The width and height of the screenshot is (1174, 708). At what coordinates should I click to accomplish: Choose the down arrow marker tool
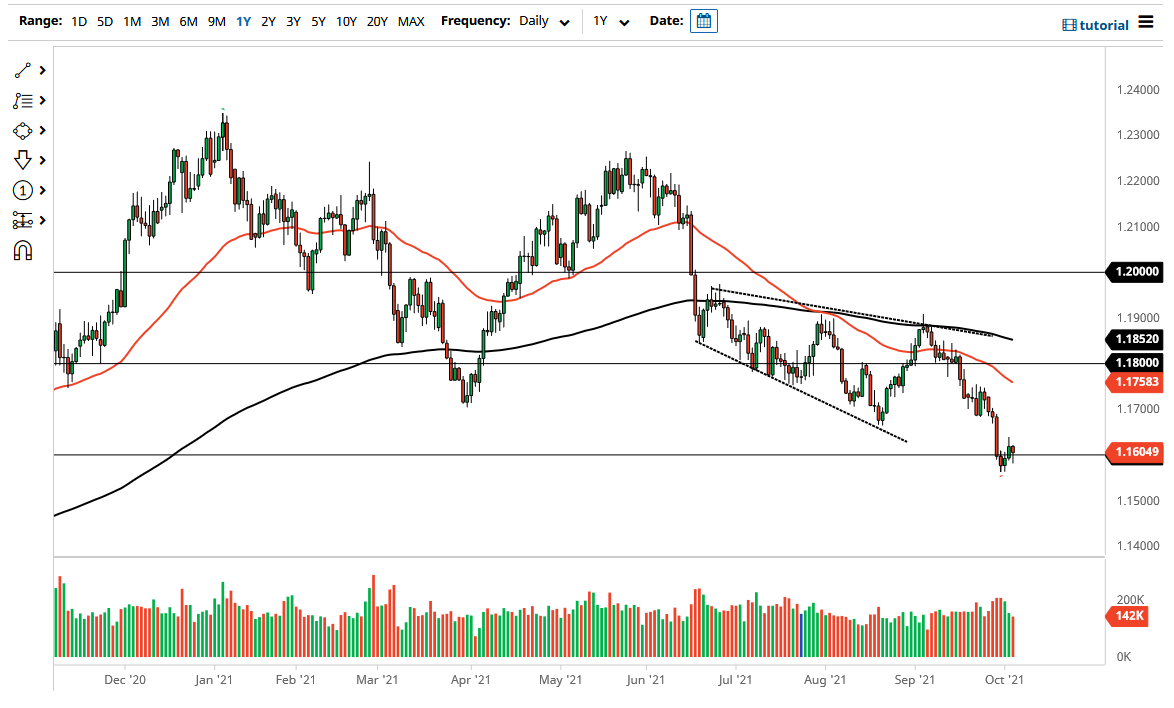click(x=22, y=160)
